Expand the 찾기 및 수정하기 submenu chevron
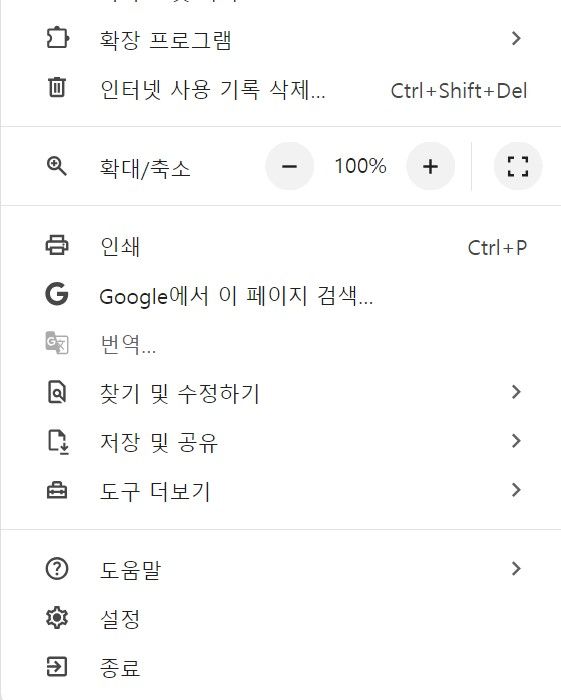The image size is (561, 700). (x=516, y=392)
